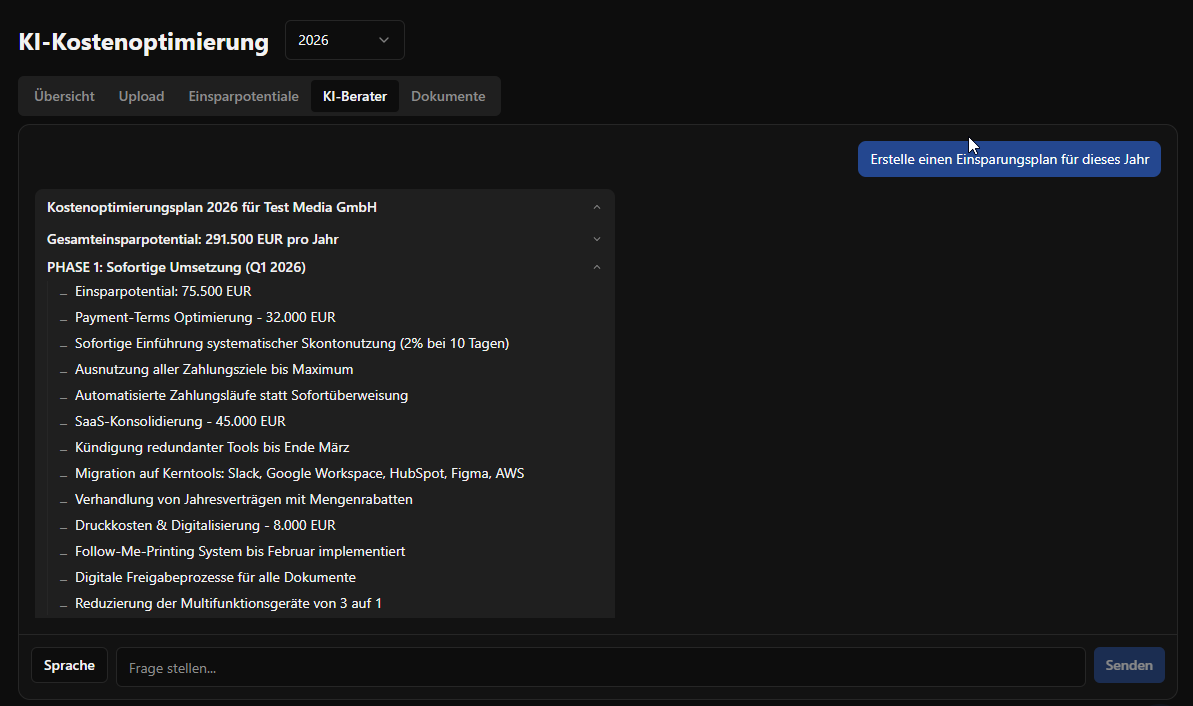
Task: Open the year dropdown showing 2026
Action: [x=344, y=40]
